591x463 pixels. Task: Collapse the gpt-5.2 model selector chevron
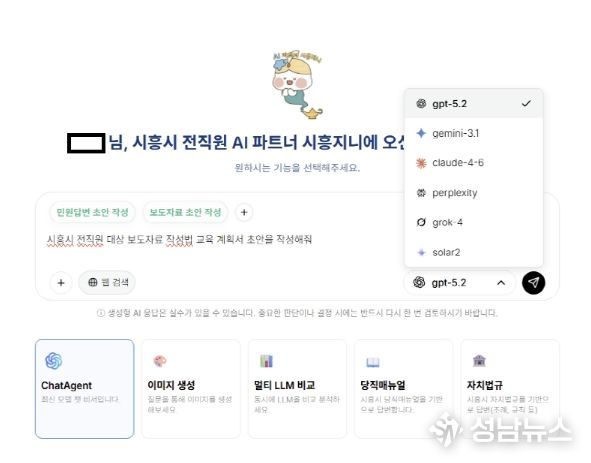pyautogui.click(x=501, y=283)
